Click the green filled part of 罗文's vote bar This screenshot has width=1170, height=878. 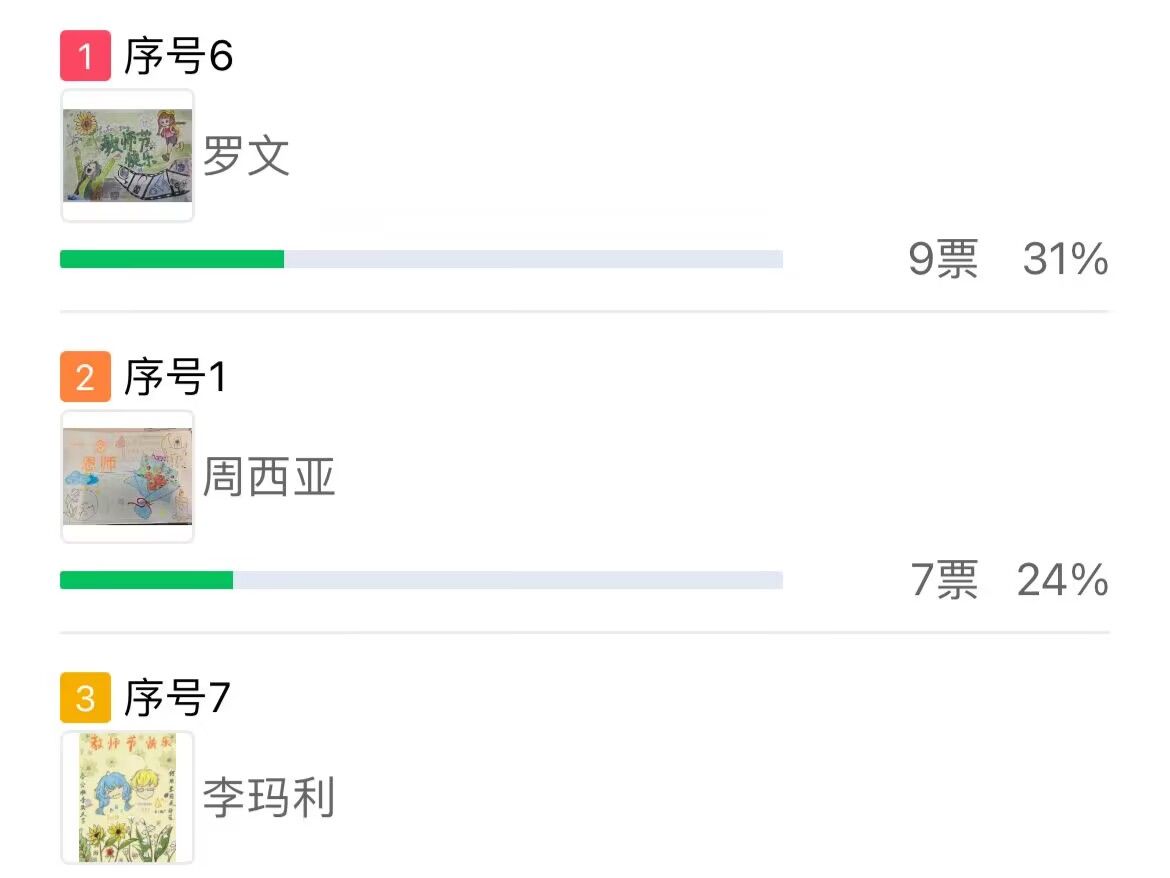(x=172, y=259)
